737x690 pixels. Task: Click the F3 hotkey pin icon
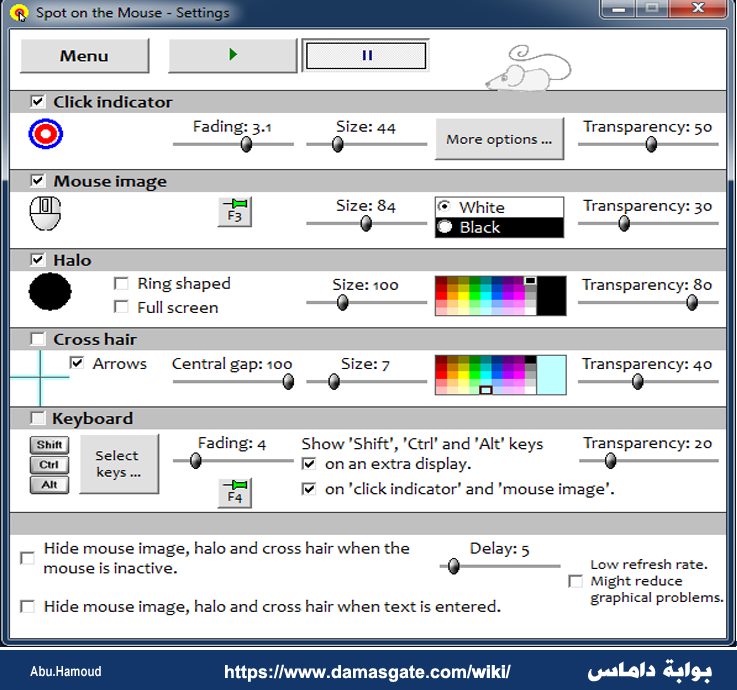point(235,212)
